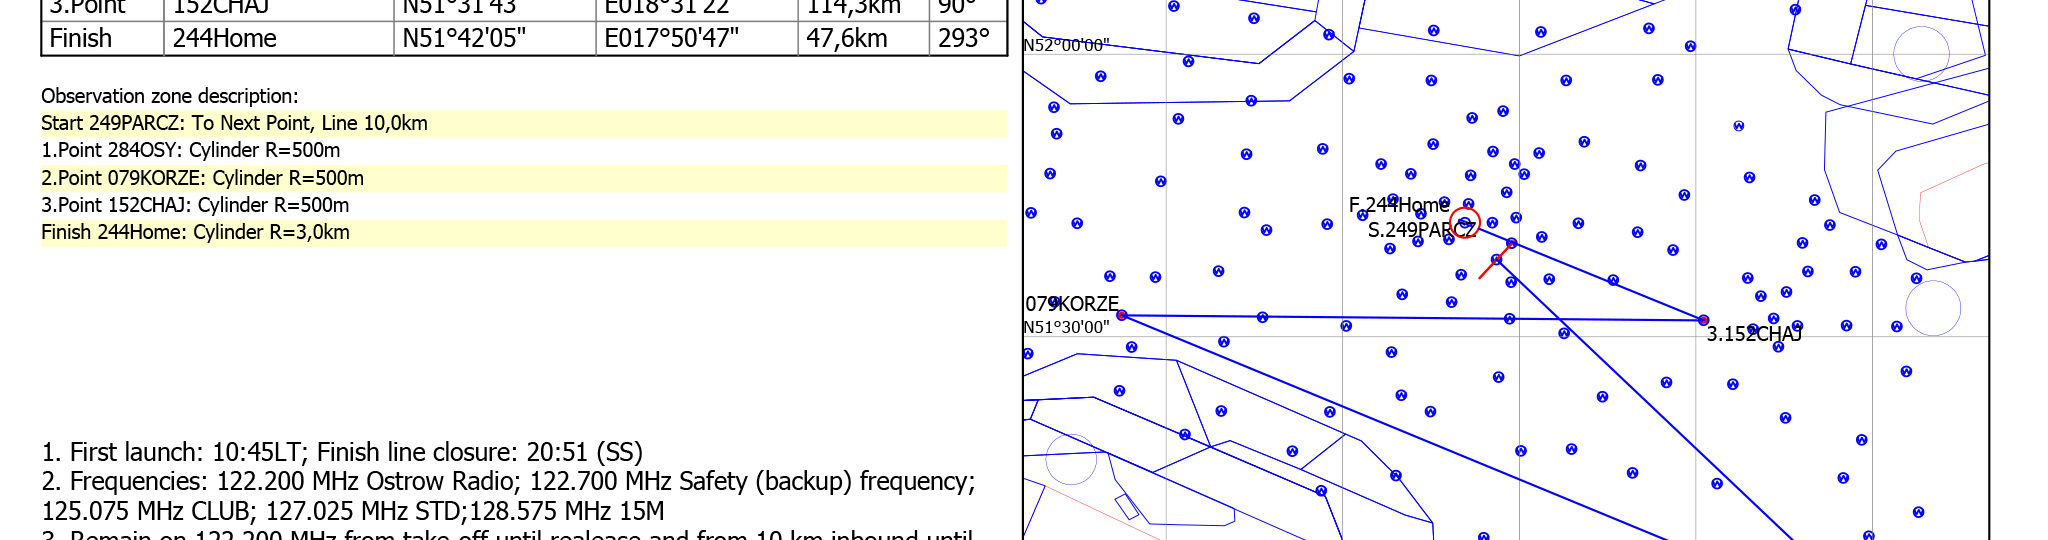Click the red start line tick mark
2048x540 pixels.
[1491, 265]
